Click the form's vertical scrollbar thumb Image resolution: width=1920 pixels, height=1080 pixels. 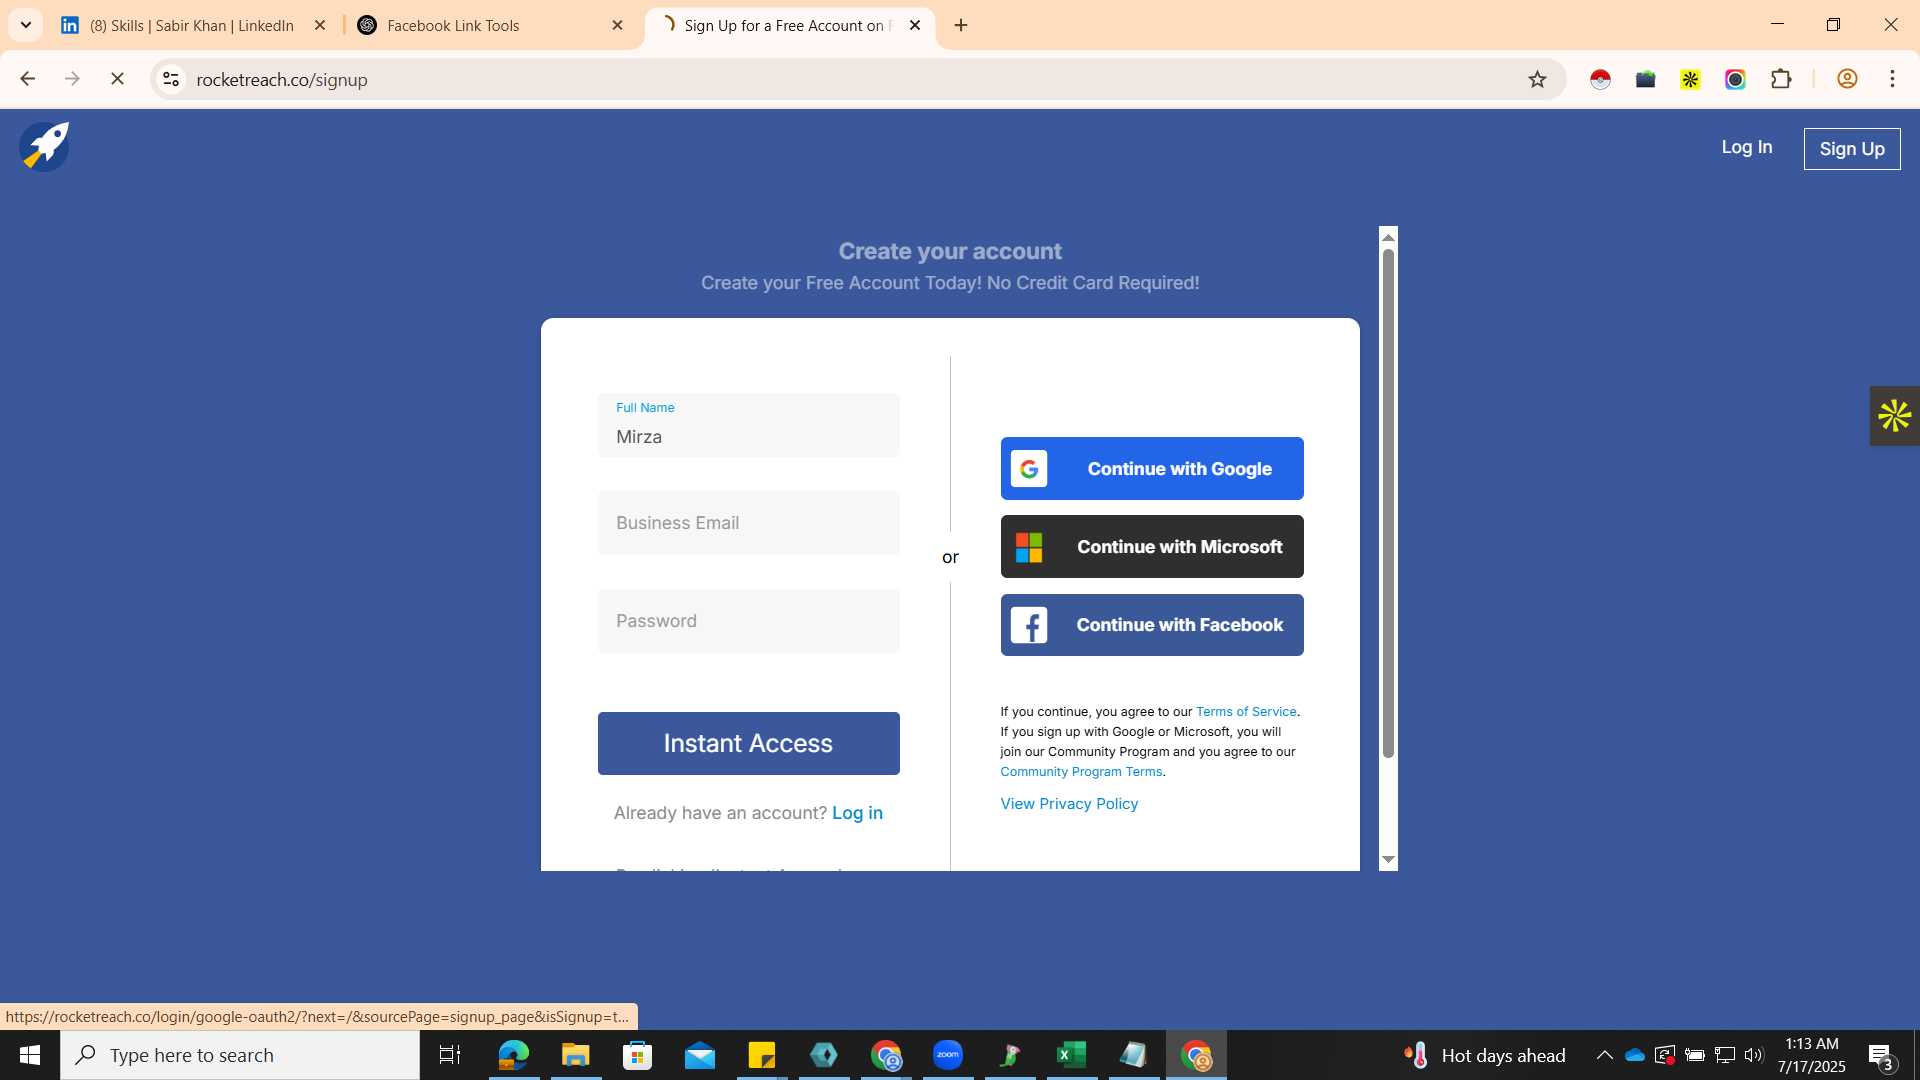click(x=1388, y=503)
